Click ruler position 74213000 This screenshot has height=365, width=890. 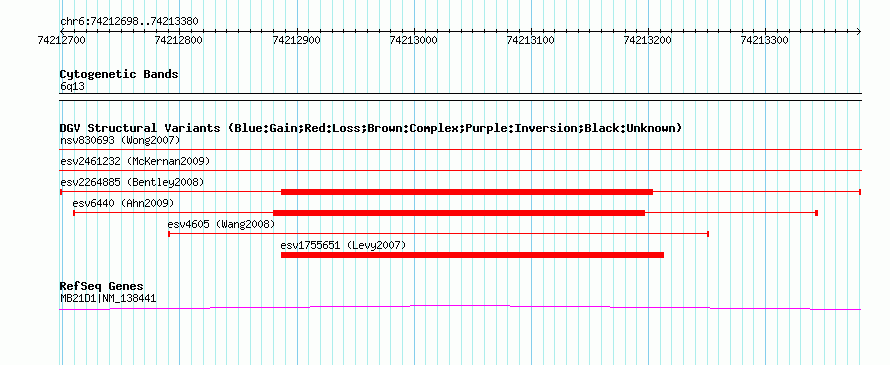point(414,40)
